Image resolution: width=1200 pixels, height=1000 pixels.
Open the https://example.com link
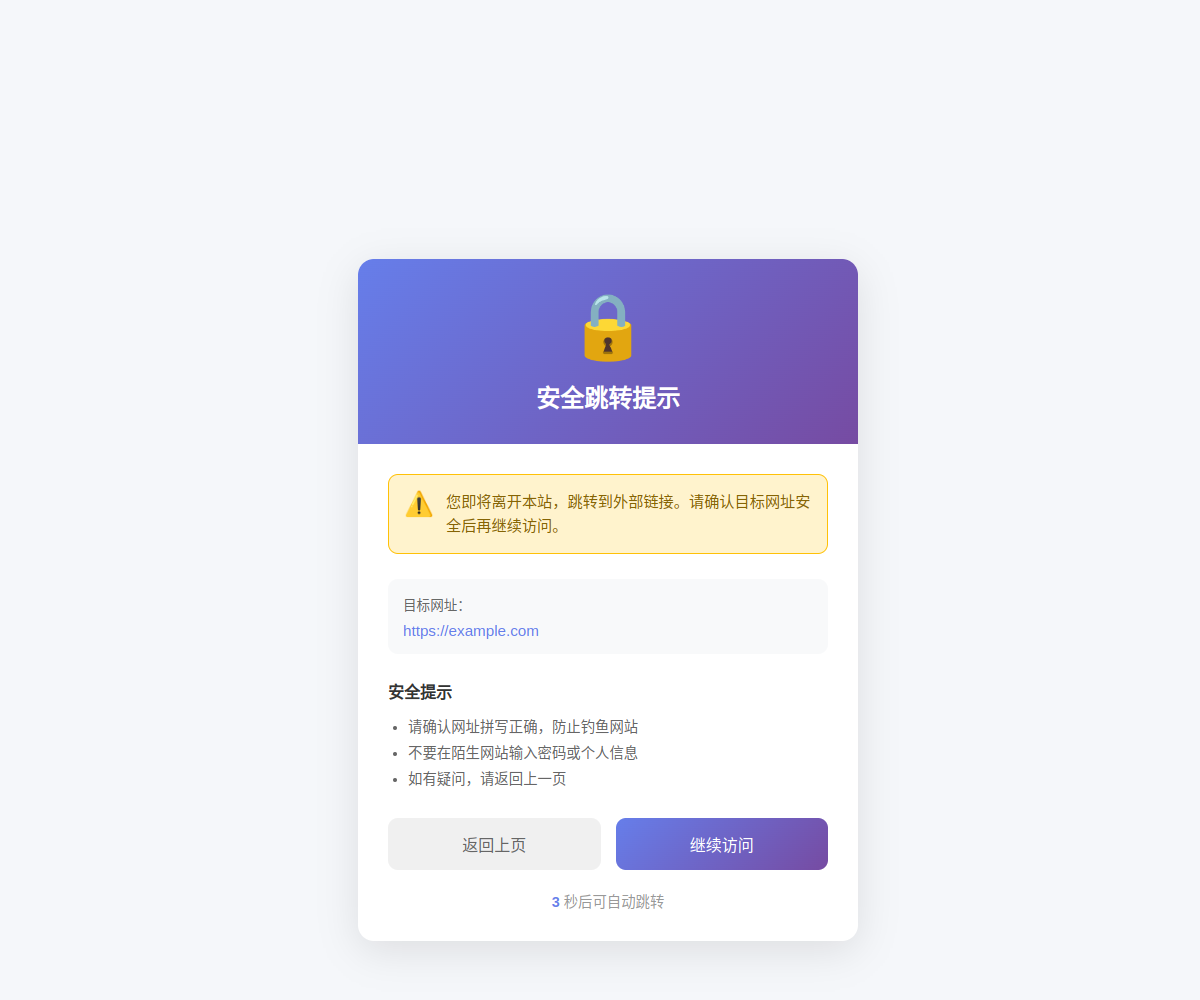[x=471, y=631]
